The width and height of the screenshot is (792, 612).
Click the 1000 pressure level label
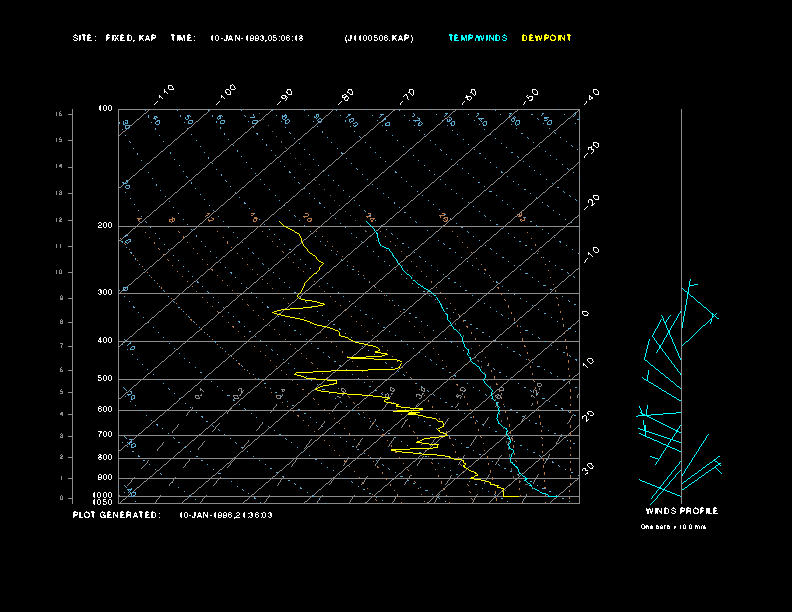click(x=103, y=495)
